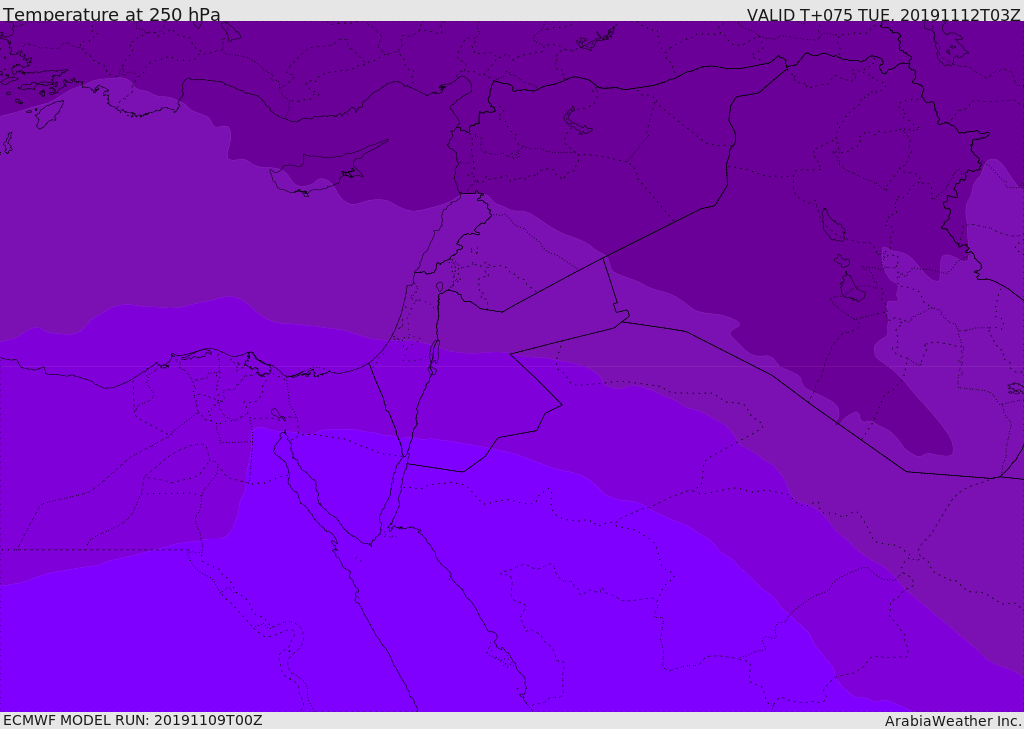1024x729 pixels.
Task: Click the 'ECMWF MODEL RUN: 20191109T00Z' text
Action: 133,720
